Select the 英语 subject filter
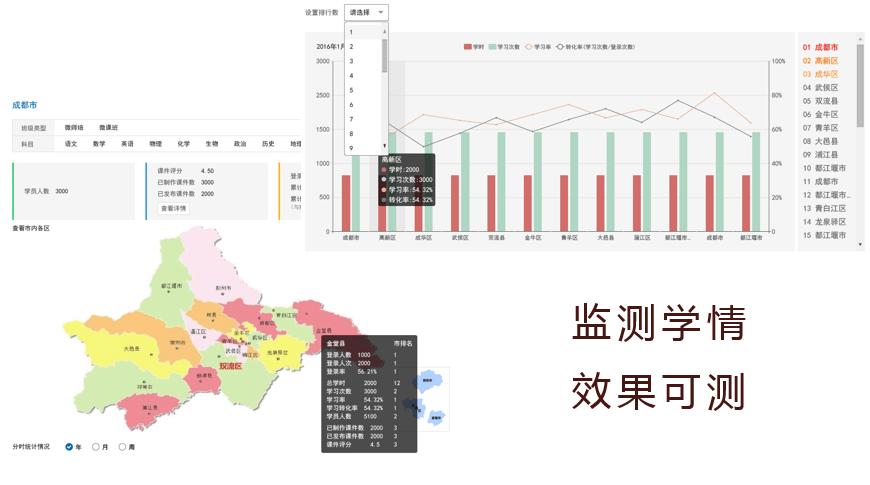Image resolution: width=870 pixels, height=485 pixels. pos(128,144)
